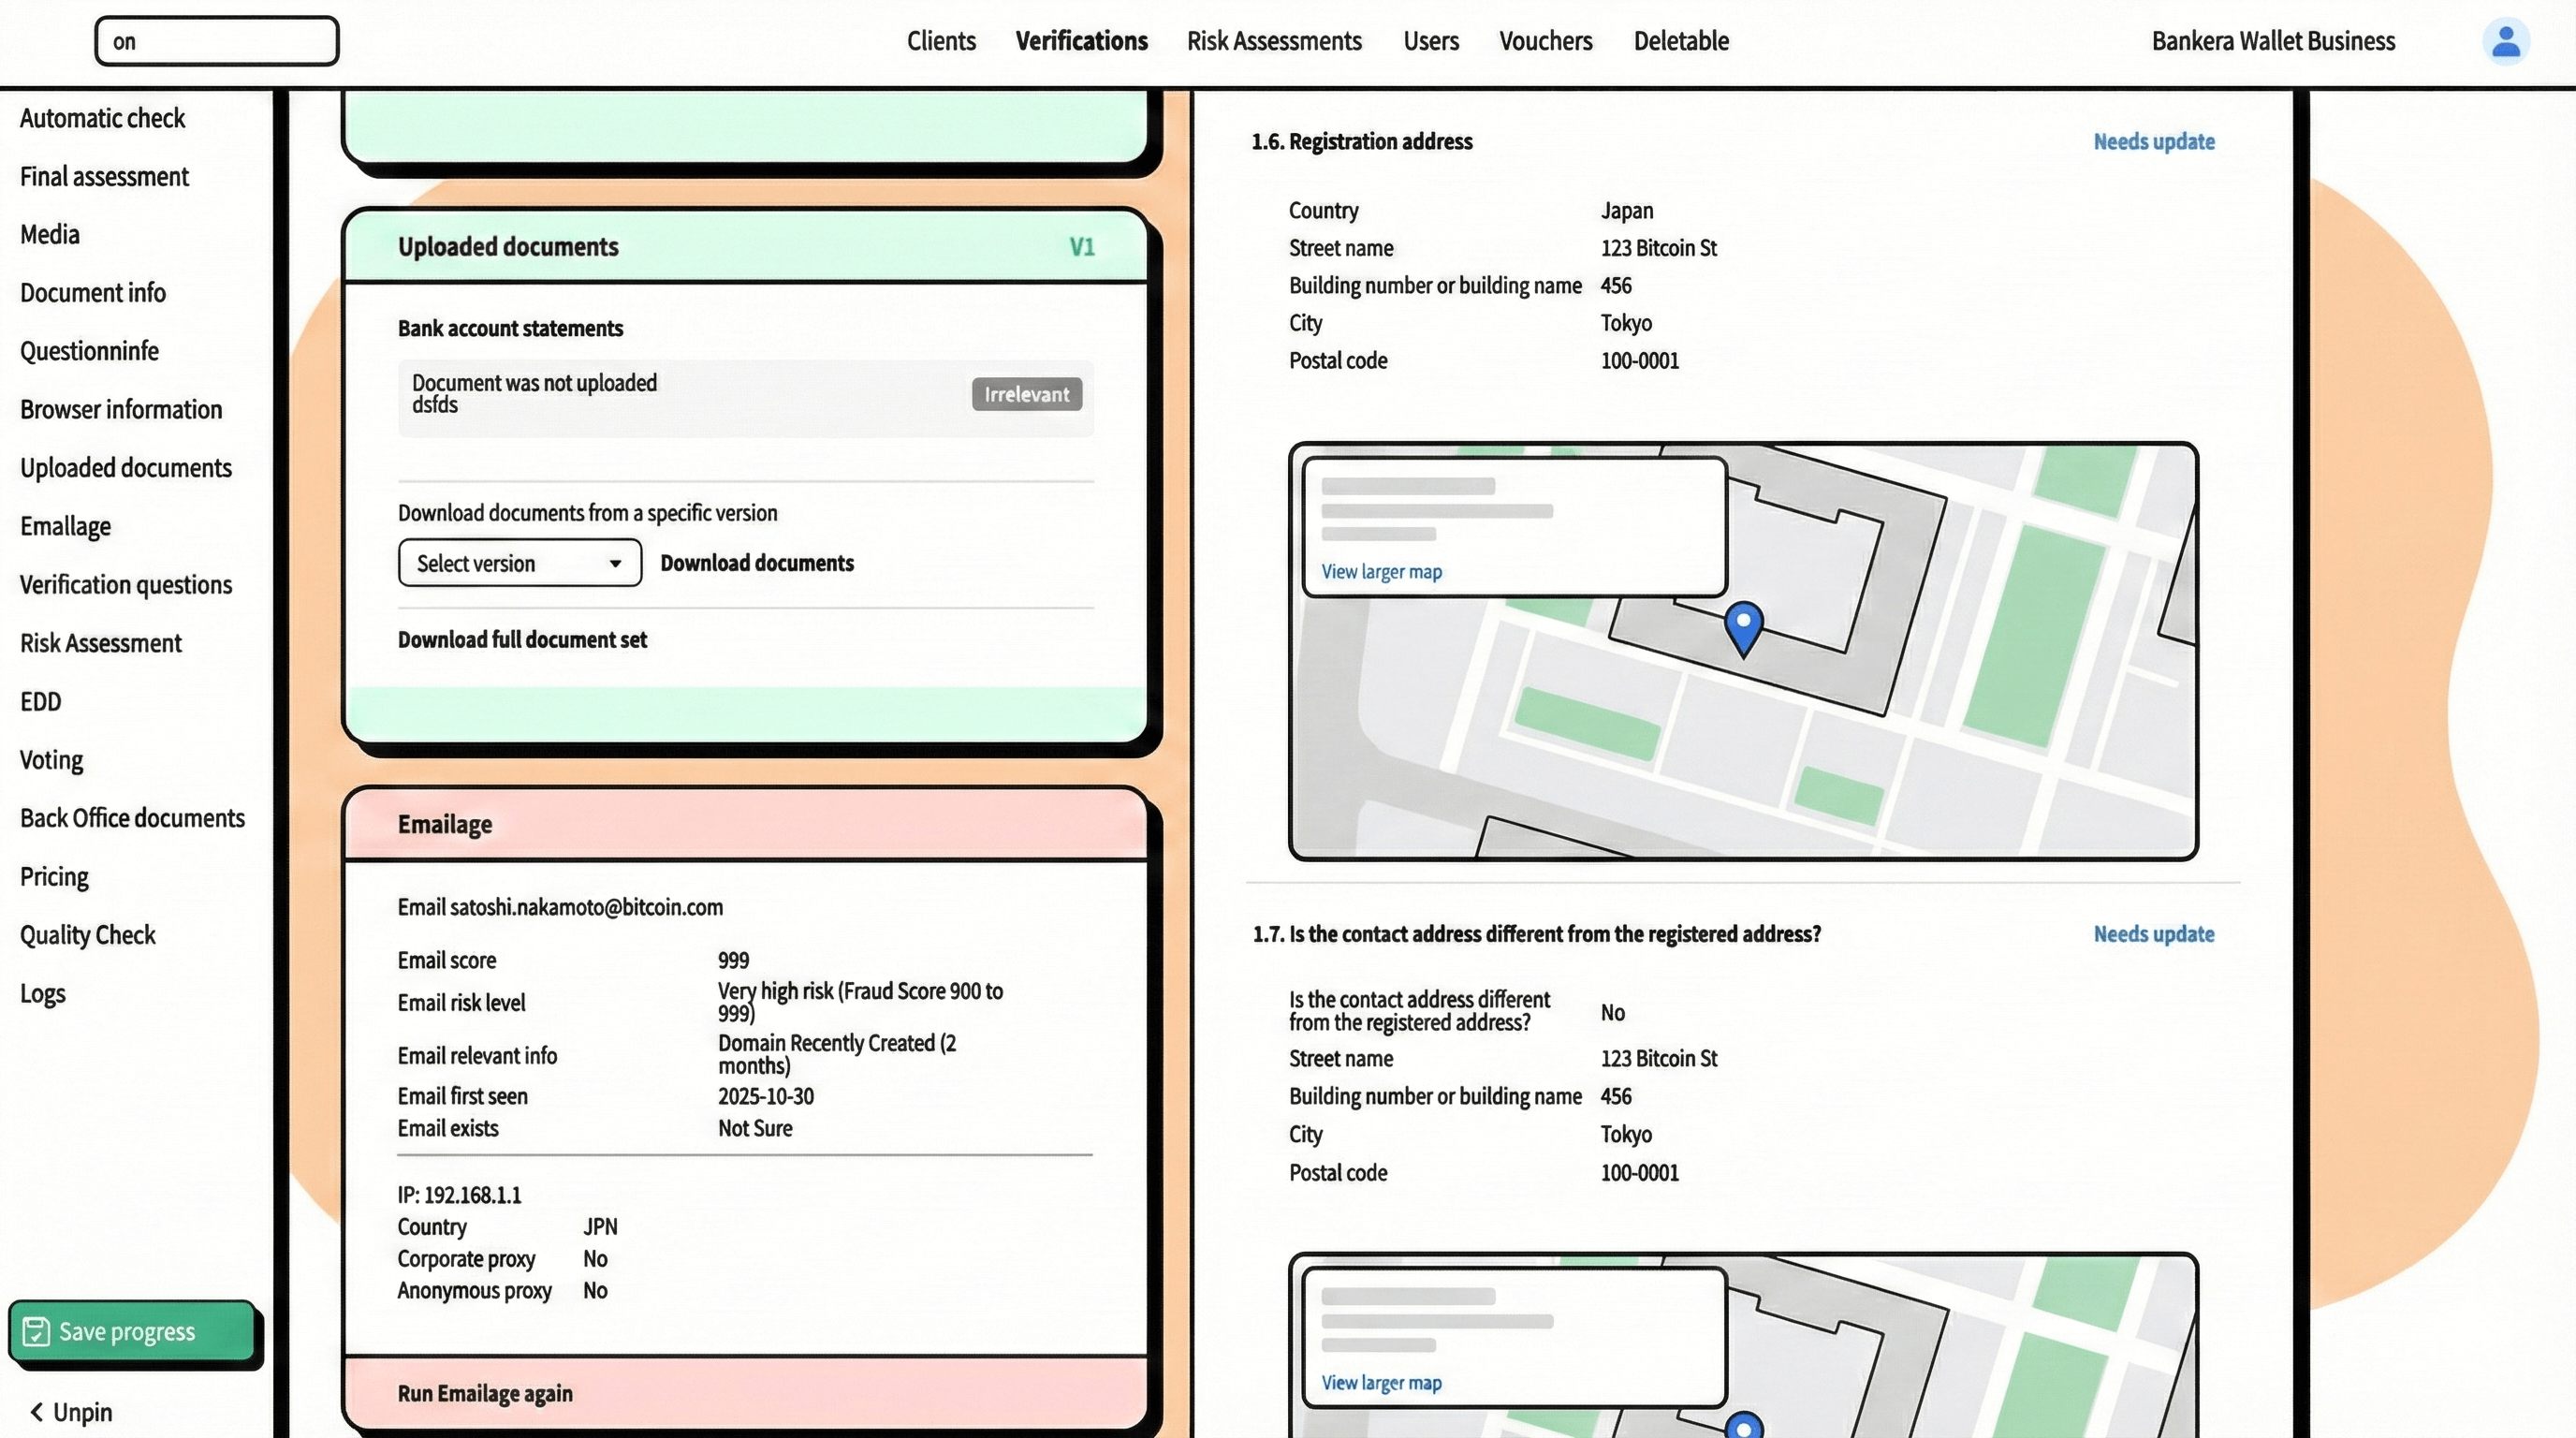This screenshot has width=2576, height=1438.
Task: Click the V1 version label
Action: (x=1082, y=246)
